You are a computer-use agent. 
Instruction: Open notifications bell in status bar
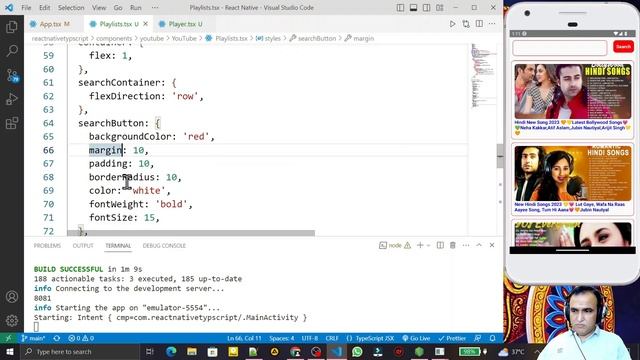click(492, 338)
